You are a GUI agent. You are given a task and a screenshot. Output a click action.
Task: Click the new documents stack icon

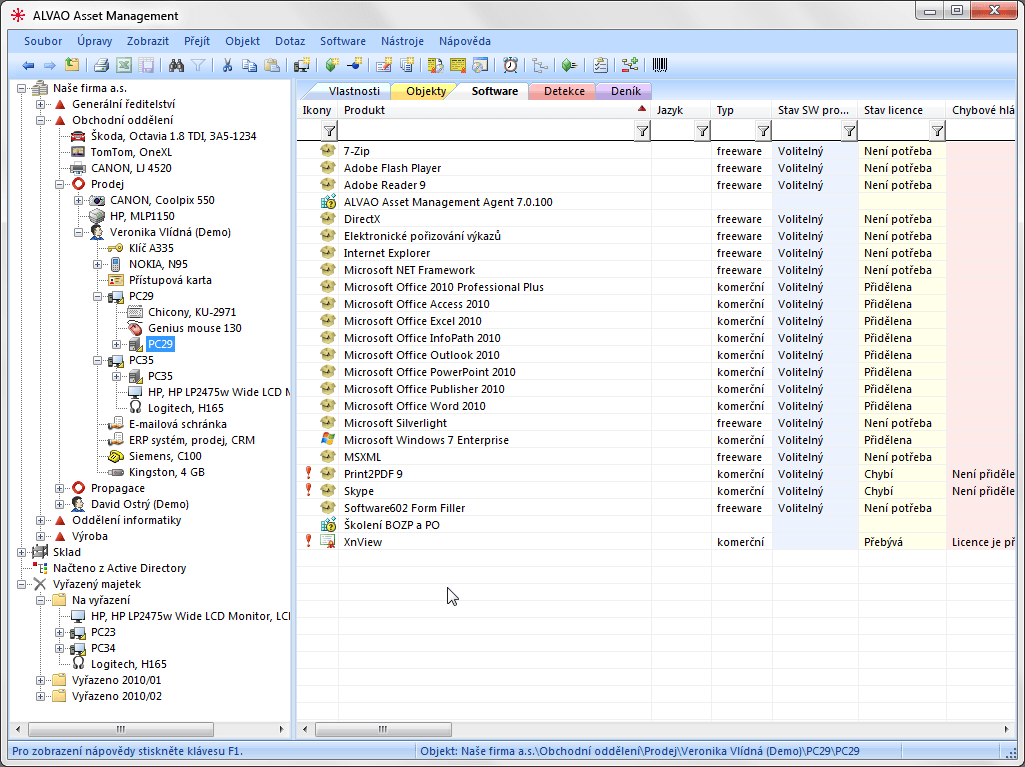[407, 65]
